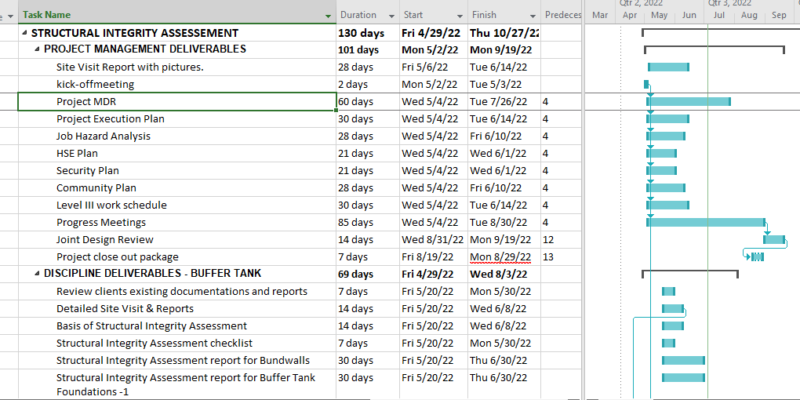Select the Security Plan start date cell
This screenshot has height=400, width=800.
[432, 171]
